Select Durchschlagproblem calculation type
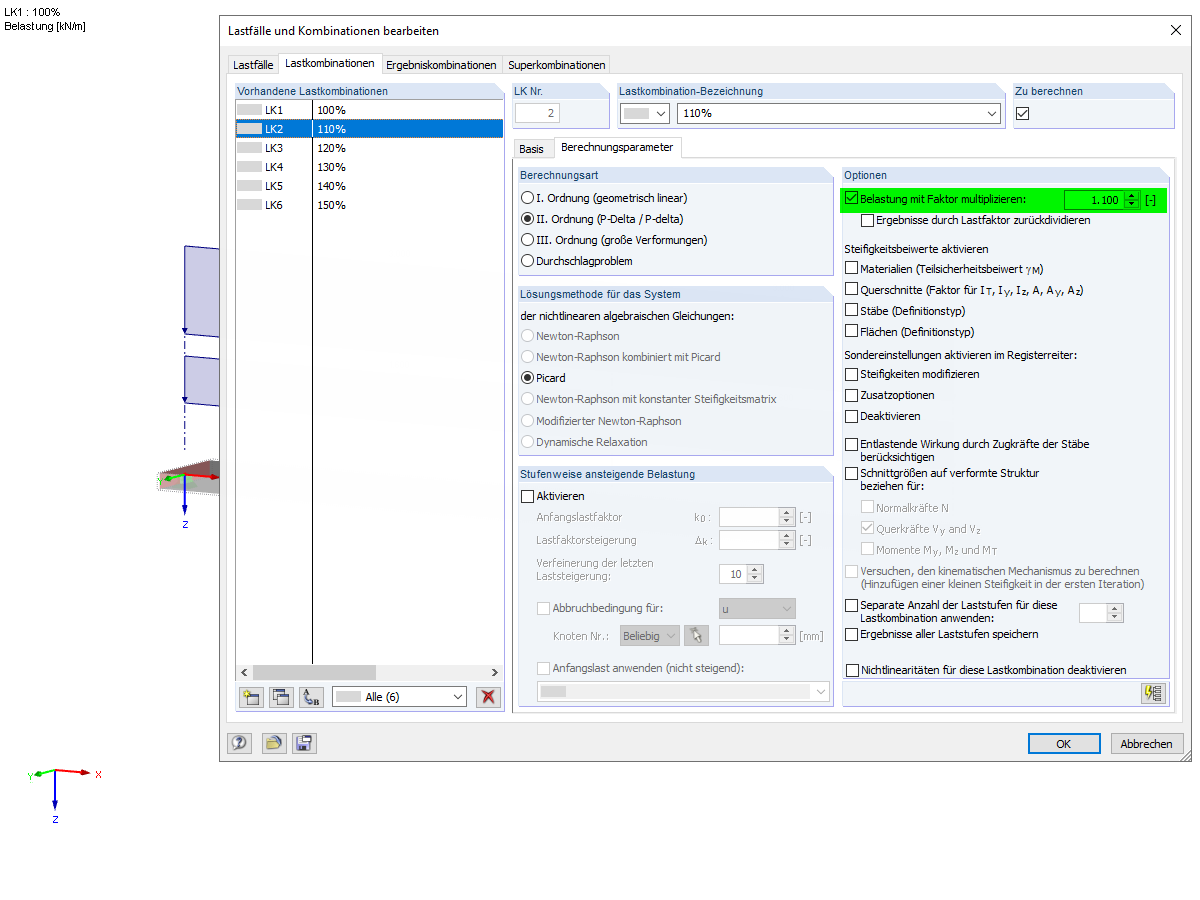1200x900 pixels. [528, 261]
